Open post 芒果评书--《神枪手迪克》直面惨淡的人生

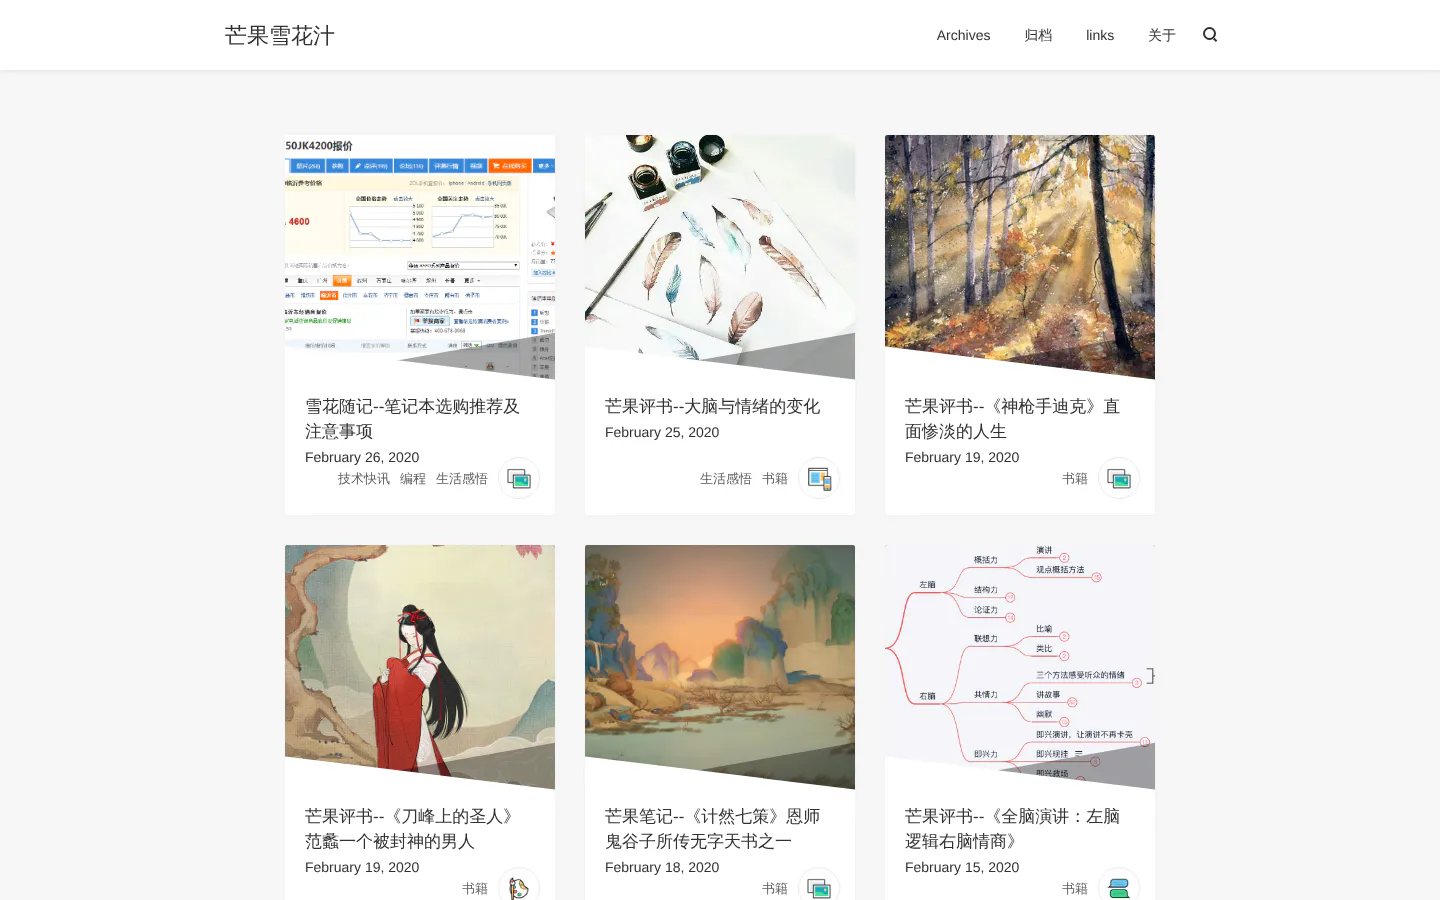[x=1012, y=418]
